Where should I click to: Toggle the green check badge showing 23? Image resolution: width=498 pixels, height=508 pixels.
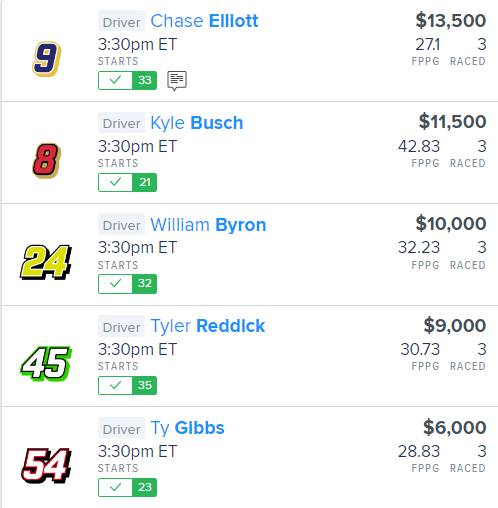click(x=127, y=487)
